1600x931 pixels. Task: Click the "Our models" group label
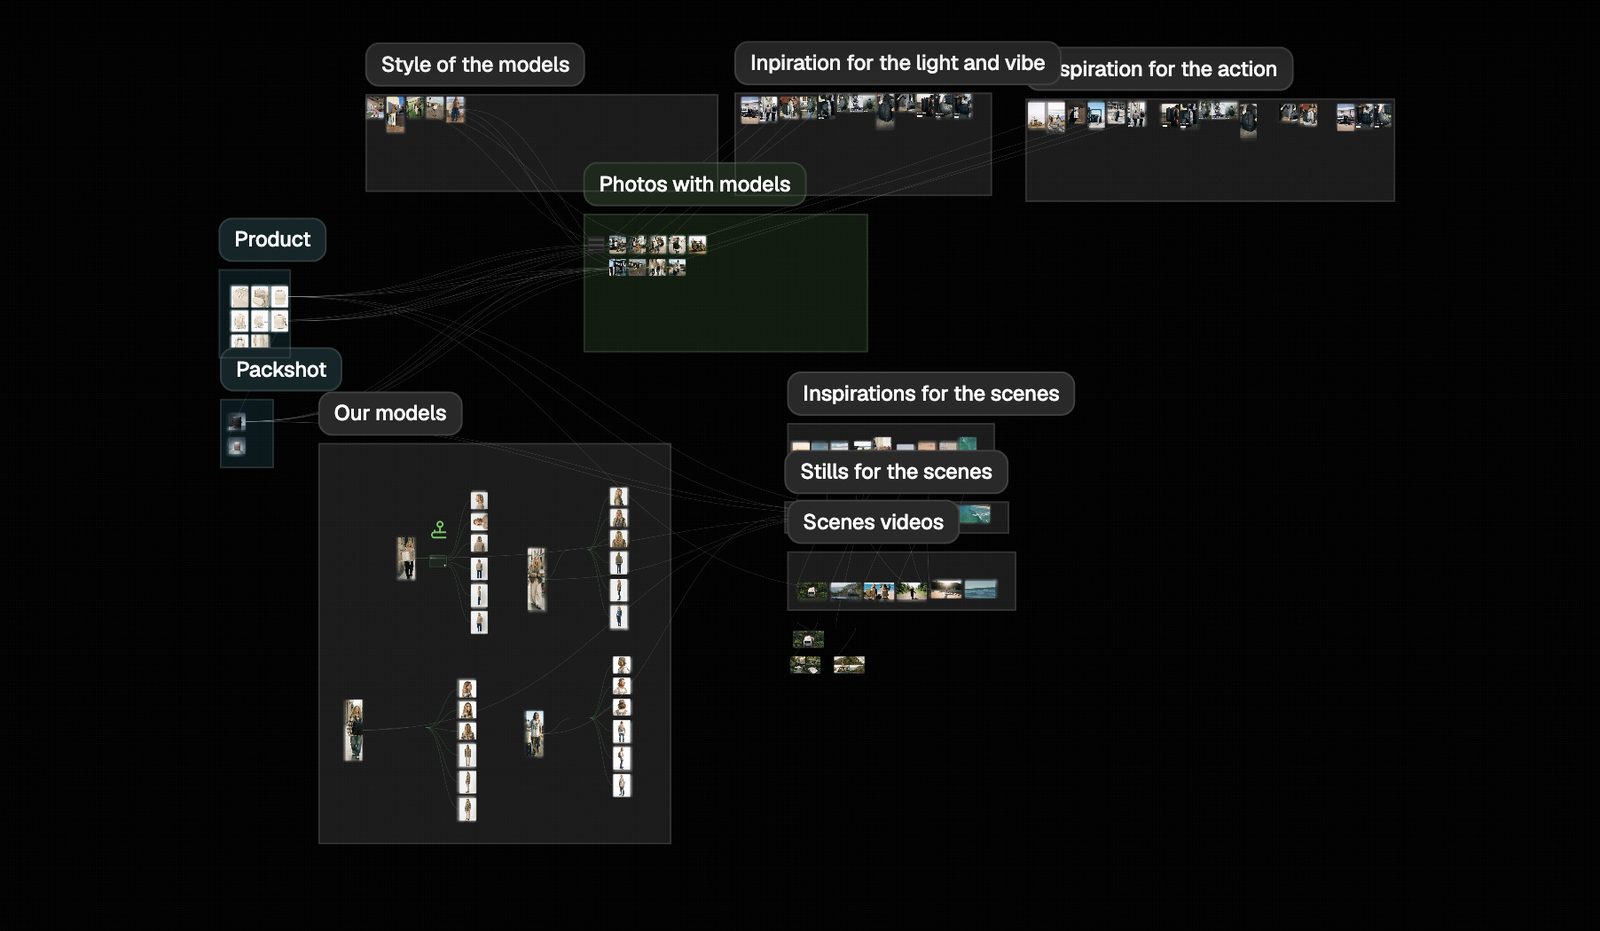click(x=390, y=413)
